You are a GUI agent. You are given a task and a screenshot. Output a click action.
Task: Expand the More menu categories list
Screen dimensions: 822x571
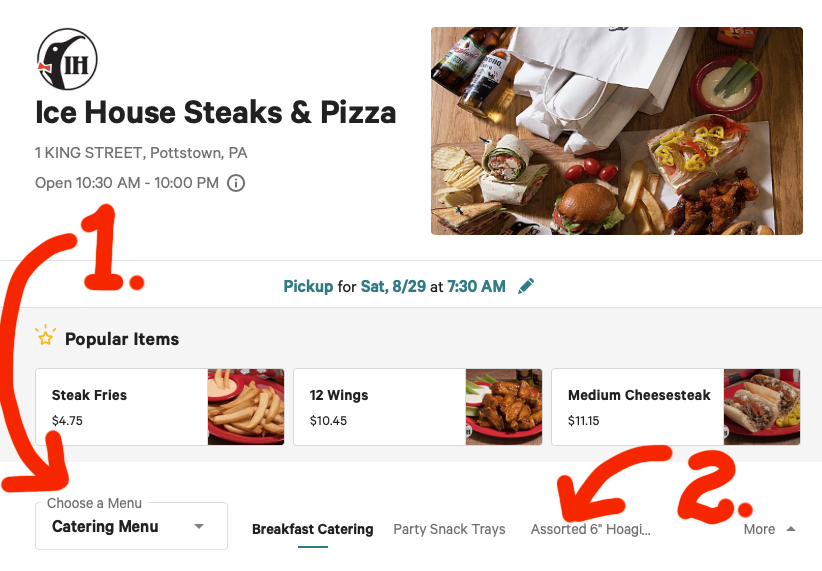pos(769,529)
